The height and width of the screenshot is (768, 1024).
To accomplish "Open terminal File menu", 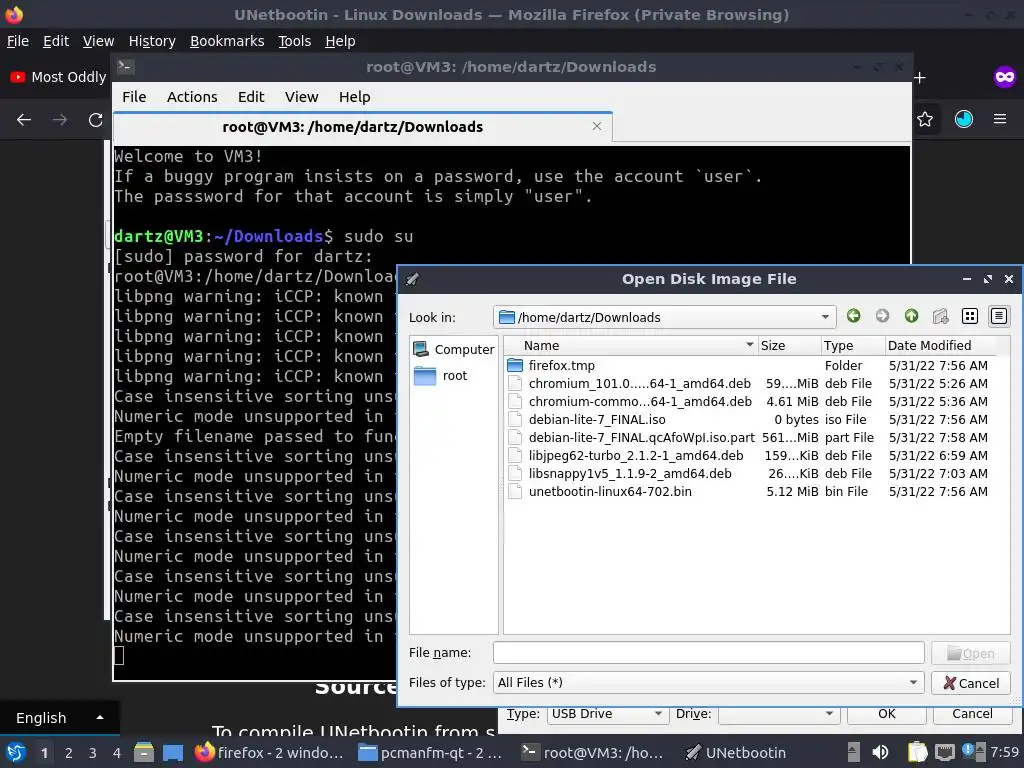I will 134,97.
